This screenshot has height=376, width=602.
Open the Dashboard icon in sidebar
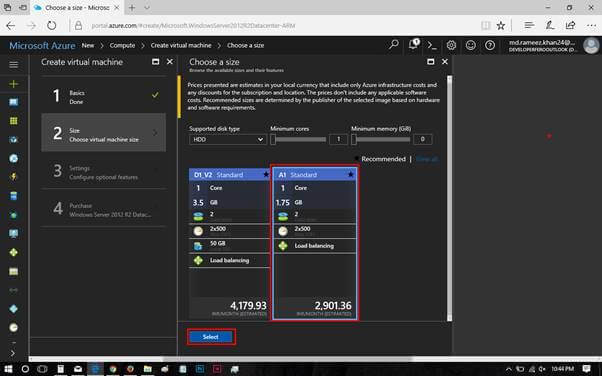click(x=13, y=102)
